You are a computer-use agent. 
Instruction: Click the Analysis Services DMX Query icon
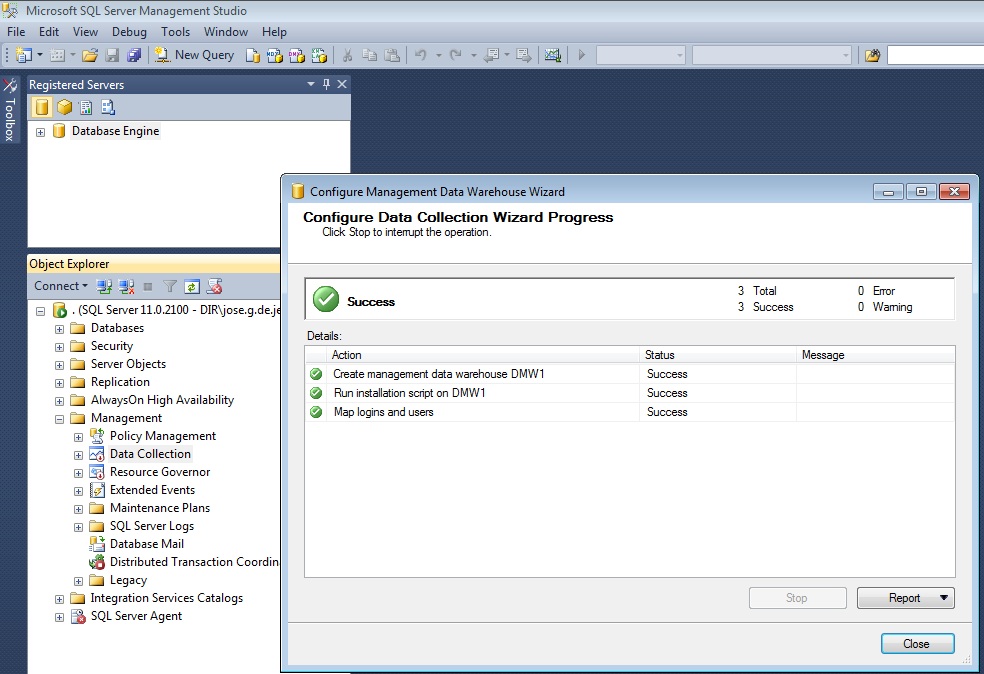pos(297,55)
